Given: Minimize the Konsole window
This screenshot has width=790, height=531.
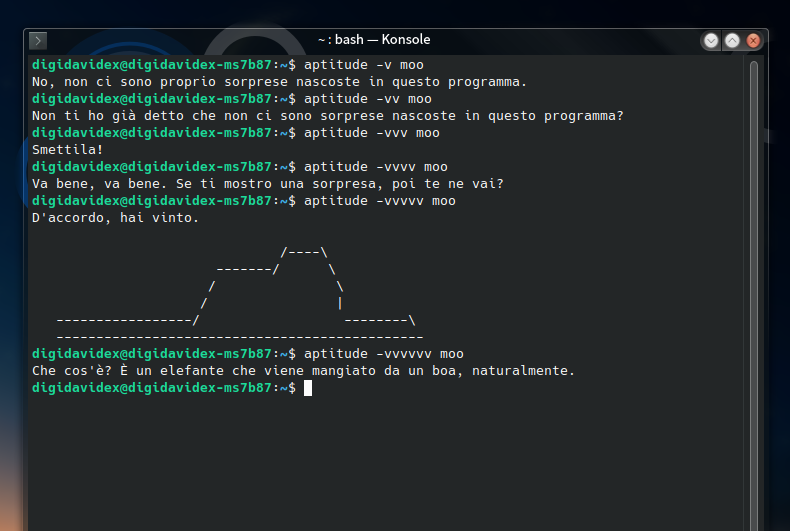Looking at the screenshot, I should 711,40.
